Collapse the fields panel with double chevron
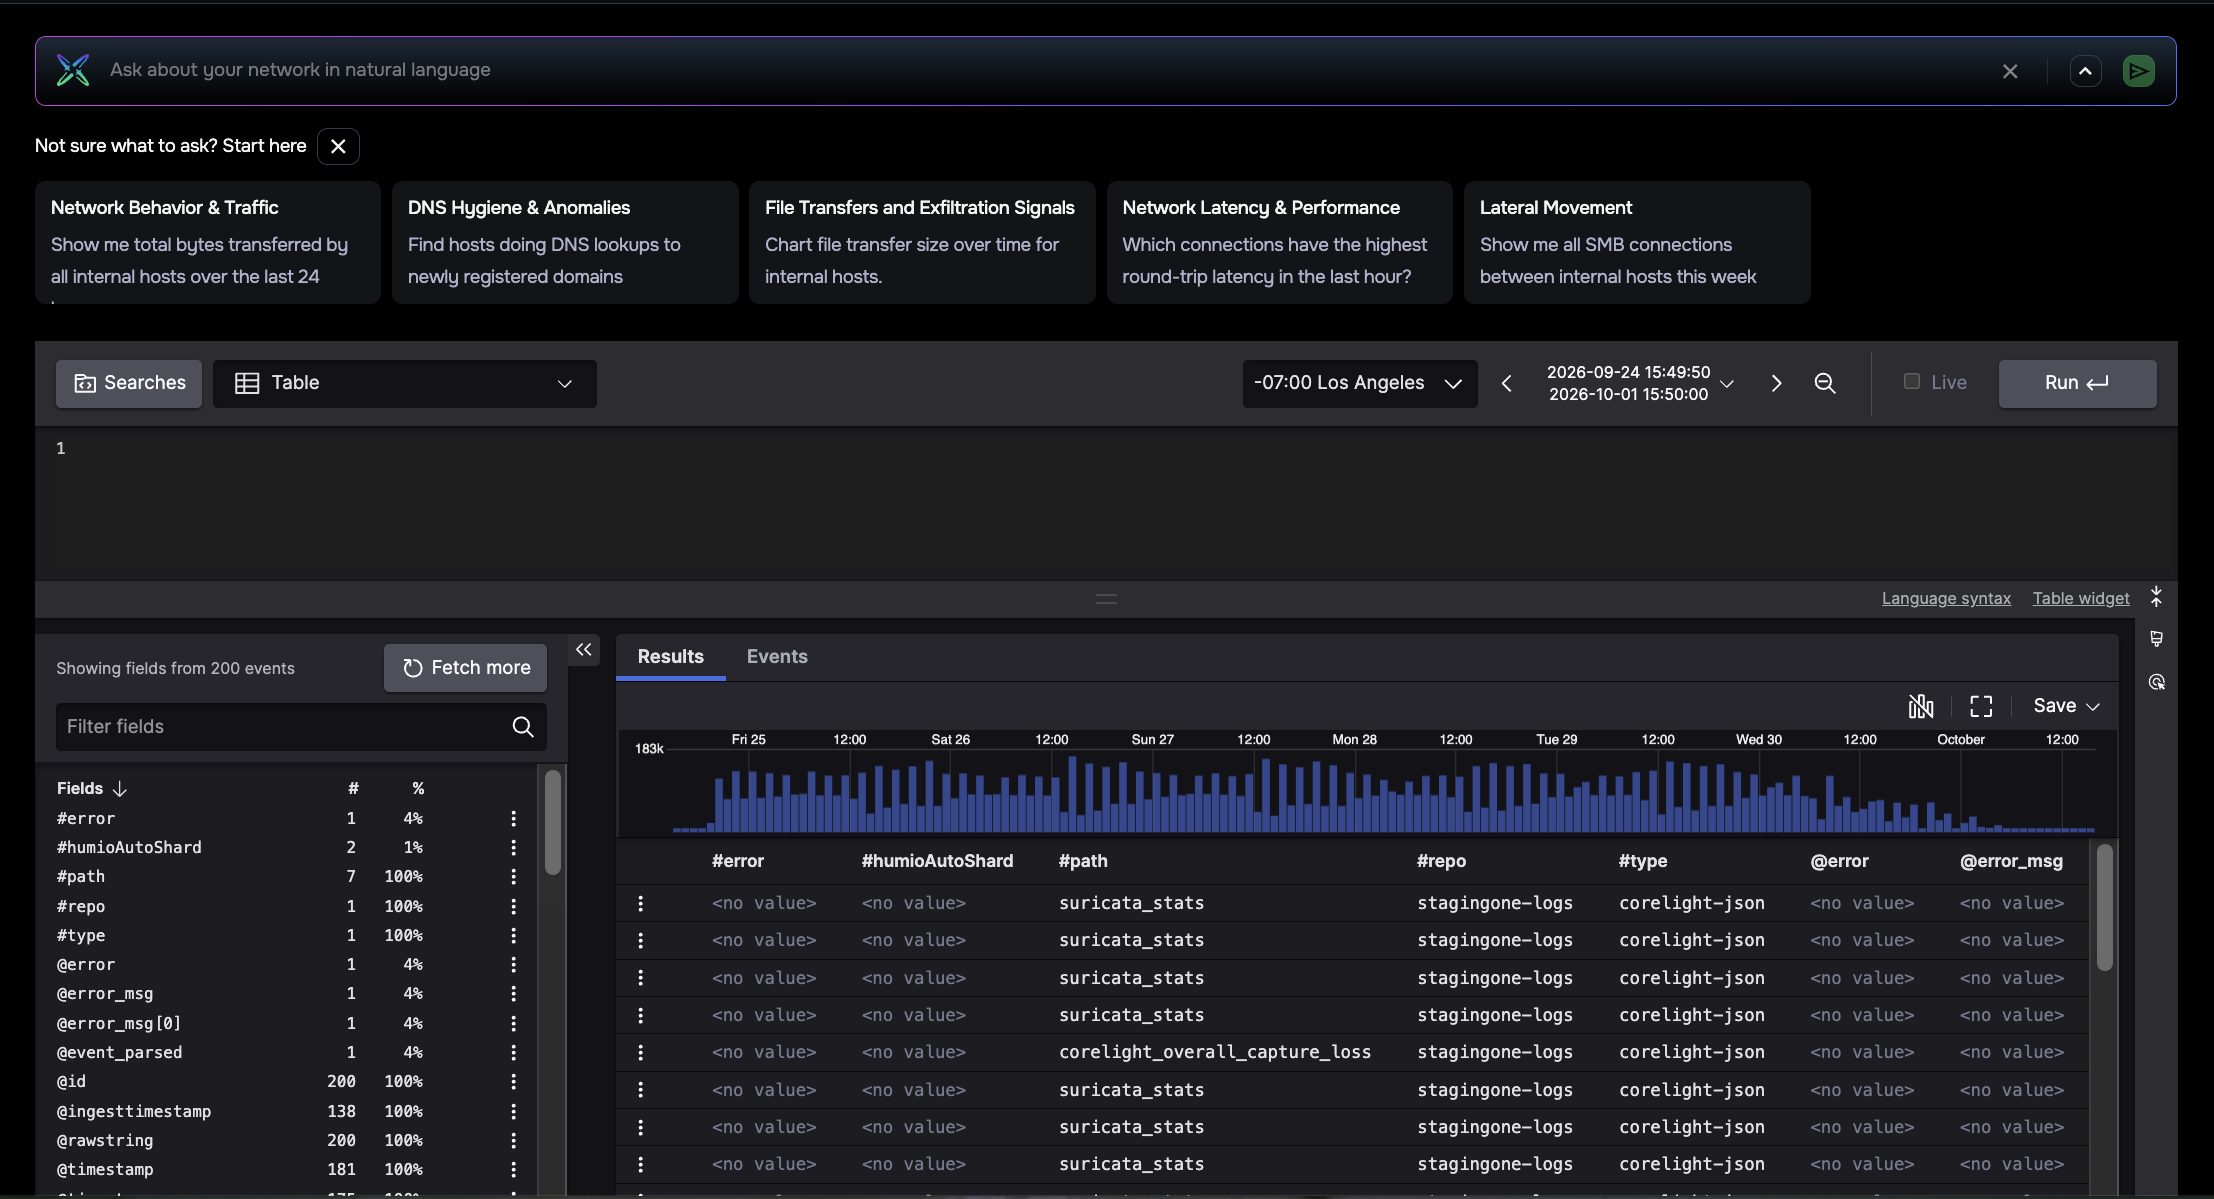 point(584,650)
